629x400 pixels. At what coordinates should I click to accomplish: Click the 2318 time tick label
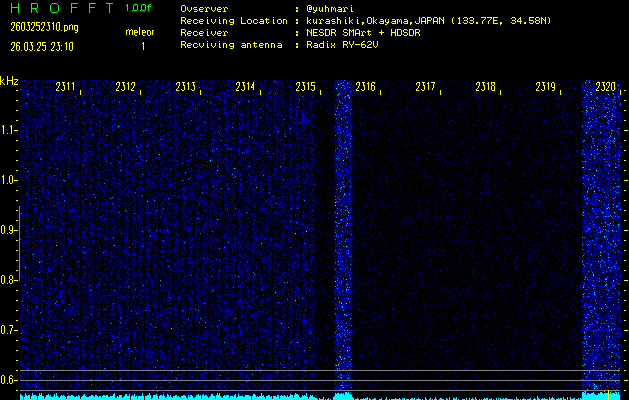coord(485,88)
